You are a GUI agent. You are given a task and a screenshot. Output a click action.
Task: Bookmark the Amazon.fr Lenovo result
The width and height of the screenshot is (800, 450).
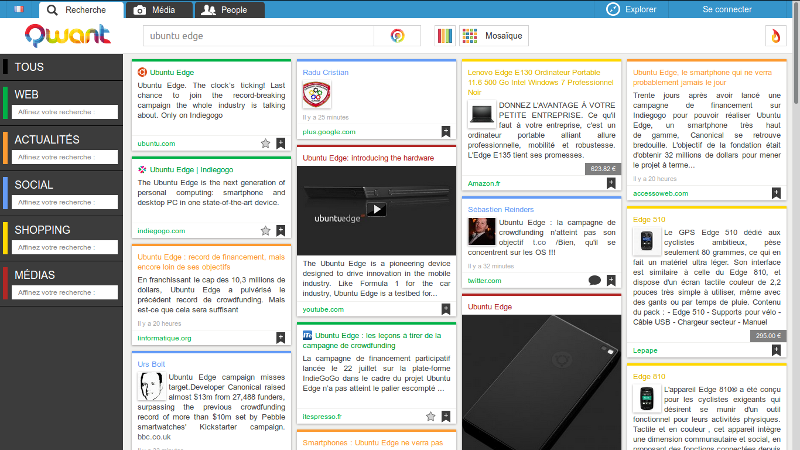click(x=611, y=183)
